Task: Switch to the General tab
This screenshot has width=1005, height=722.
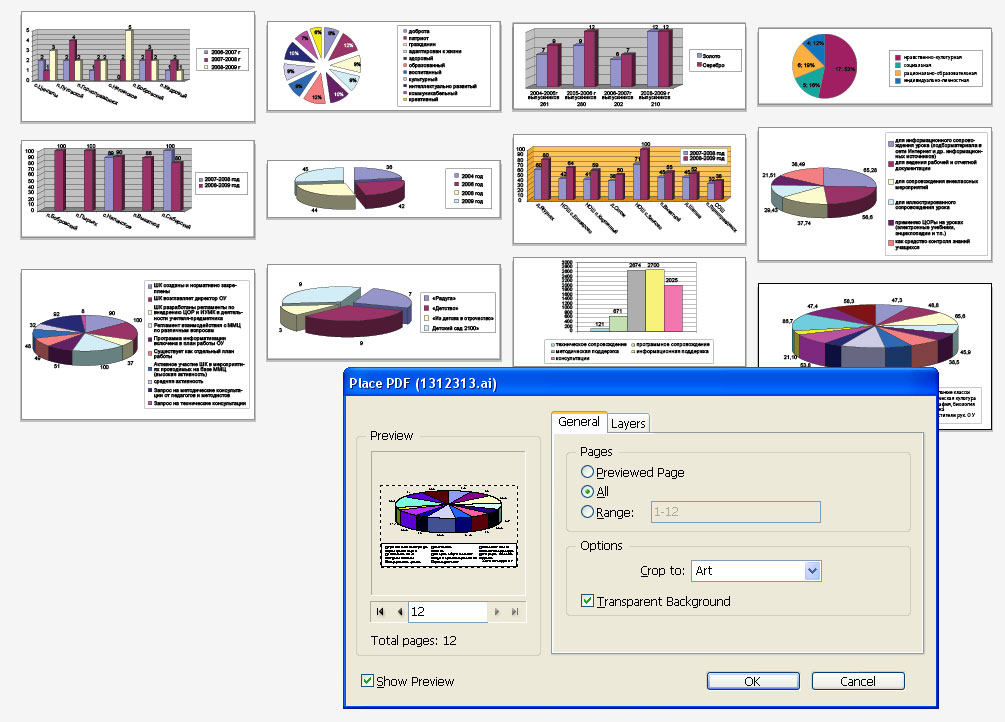Action: (x=579, y=421)
